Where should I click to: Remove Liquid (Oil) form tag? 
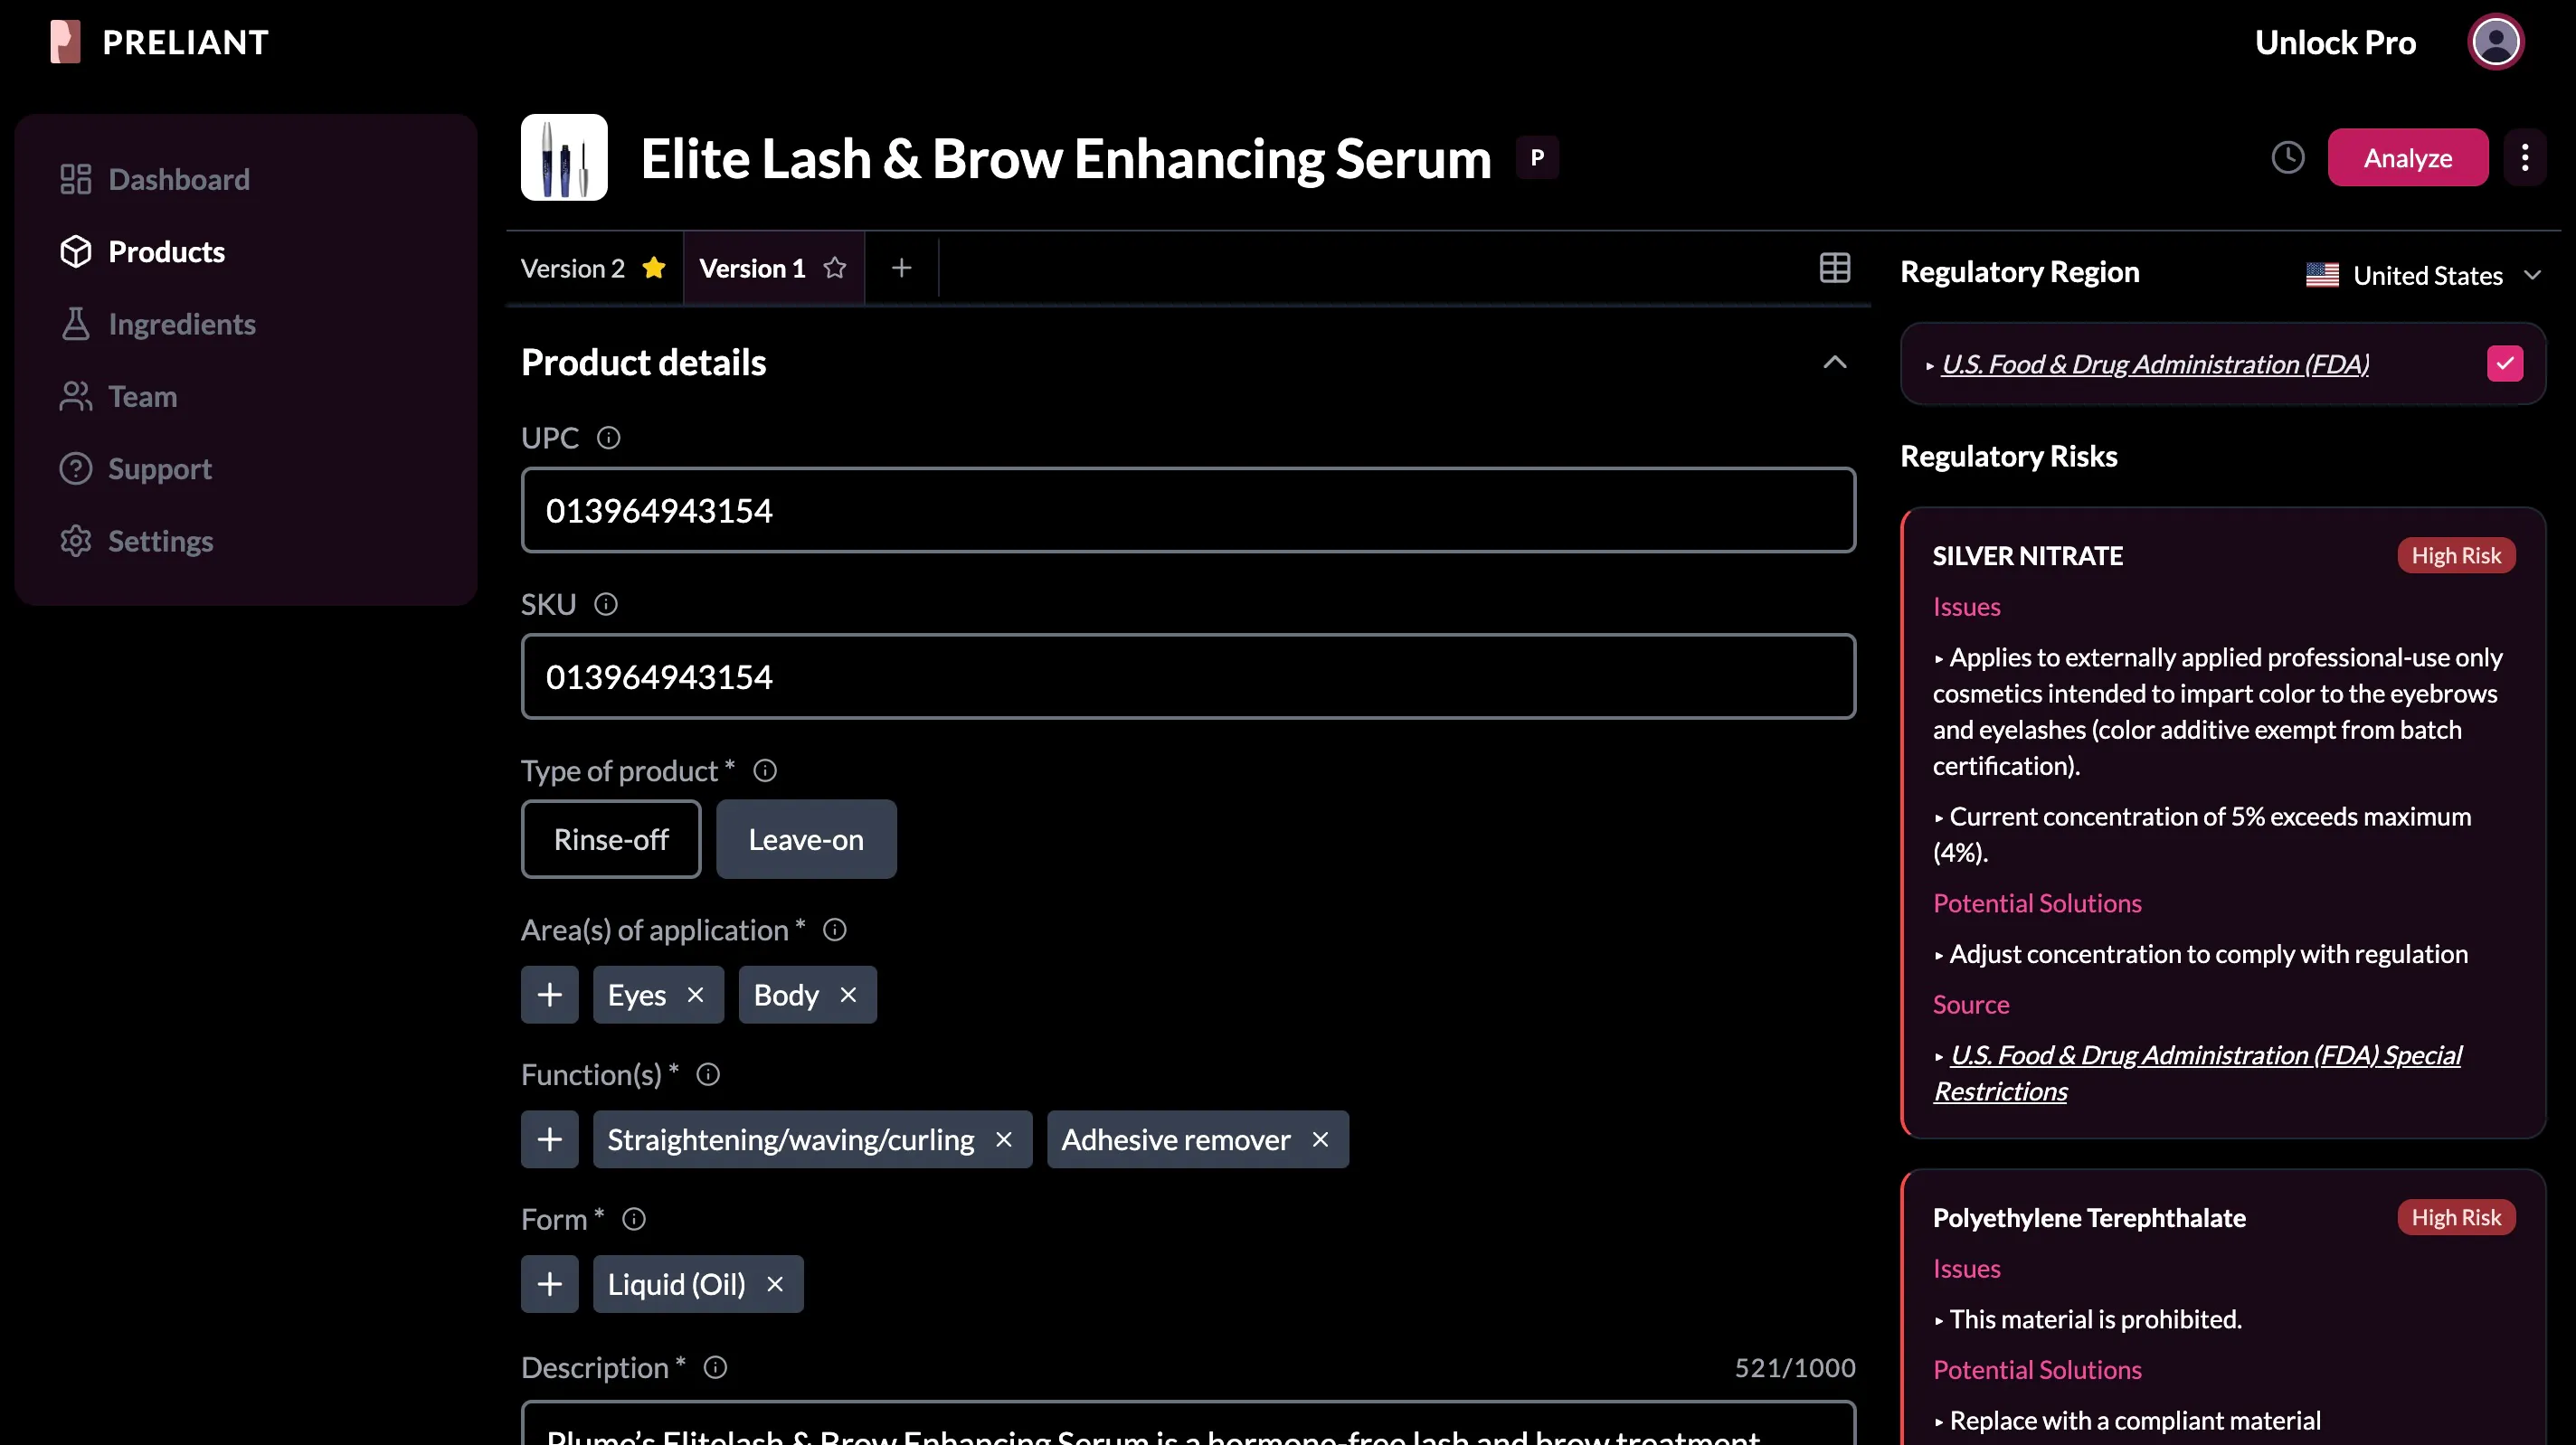click(x=774, y=1284)
